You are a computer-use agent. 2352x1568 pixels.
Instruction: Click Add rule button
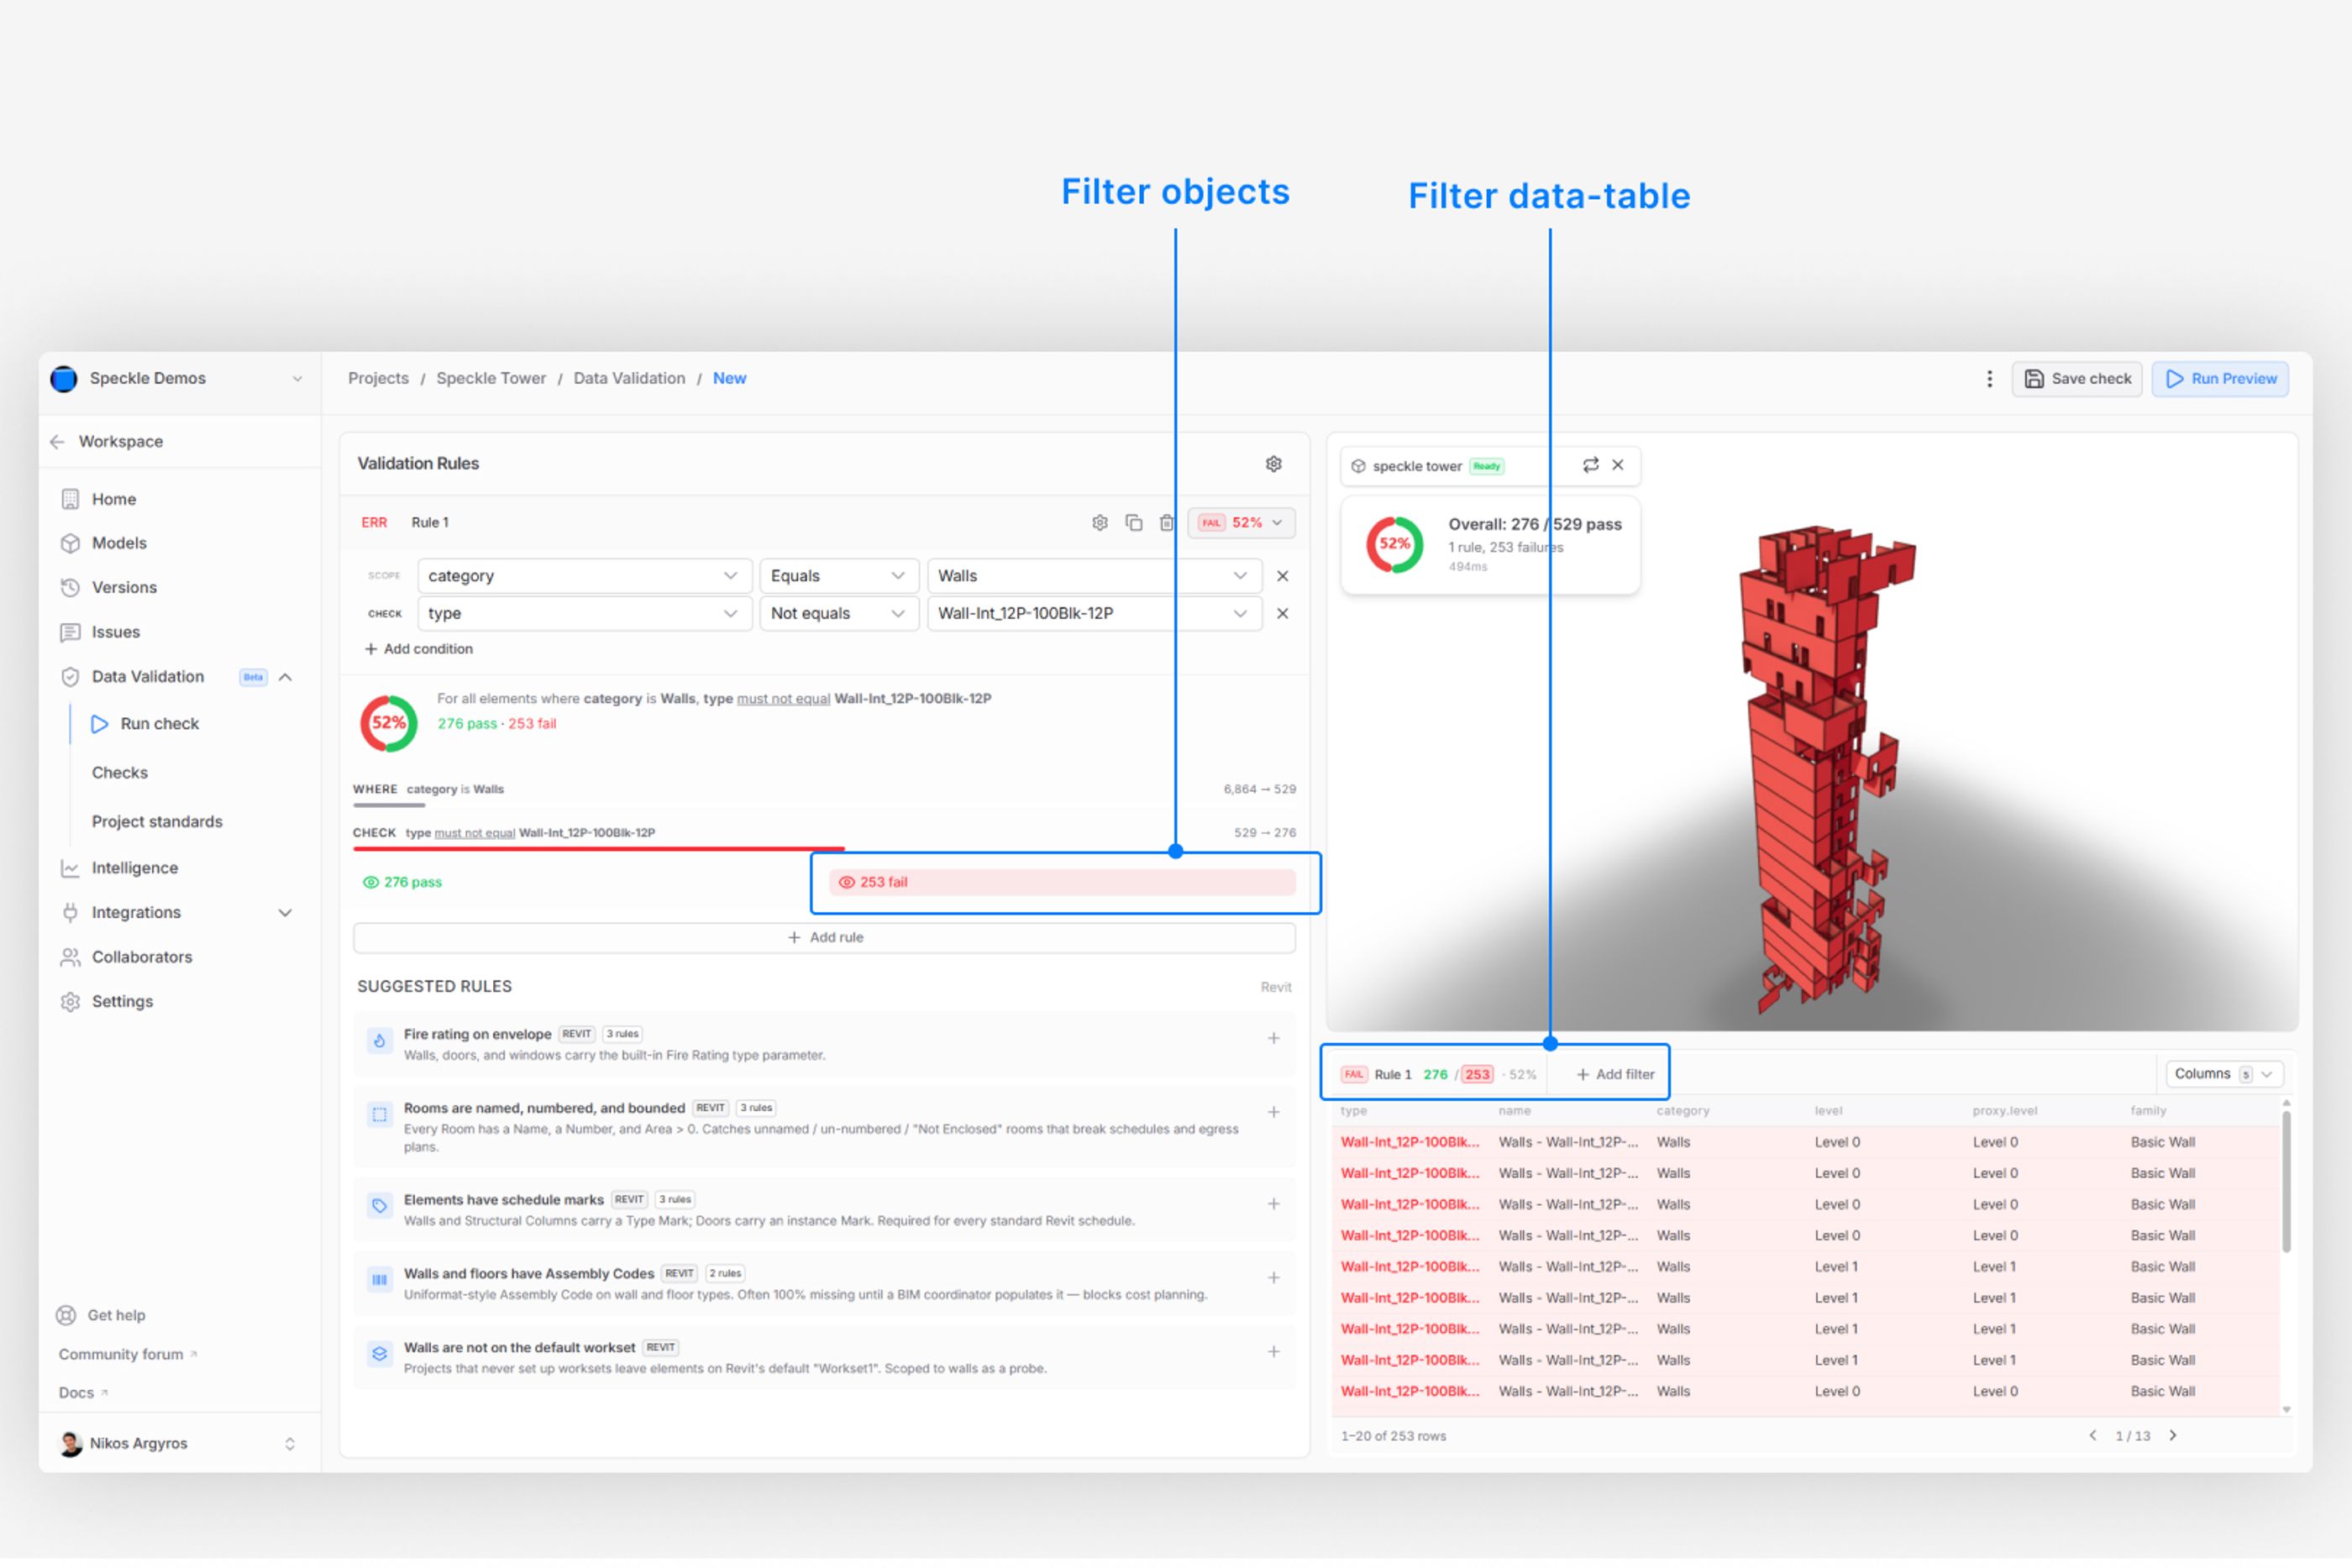coord(824,938)
